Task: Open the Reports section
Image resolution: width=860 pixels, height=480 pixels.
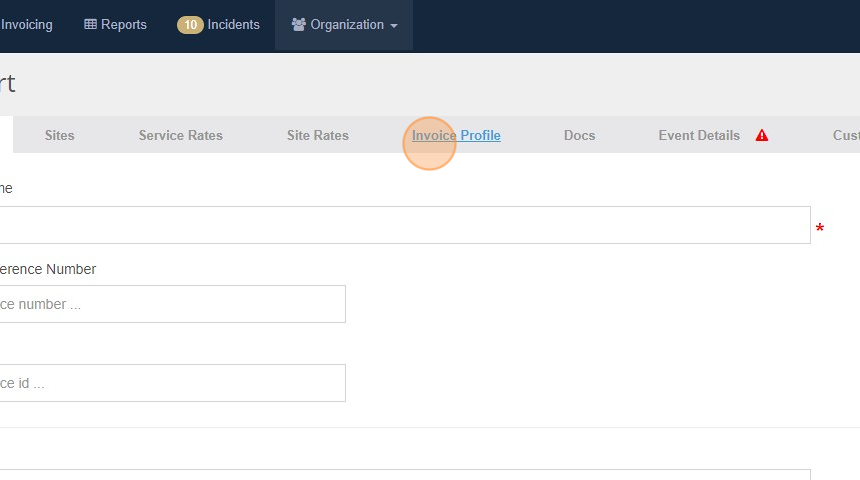Action: [x=115, y=25]
